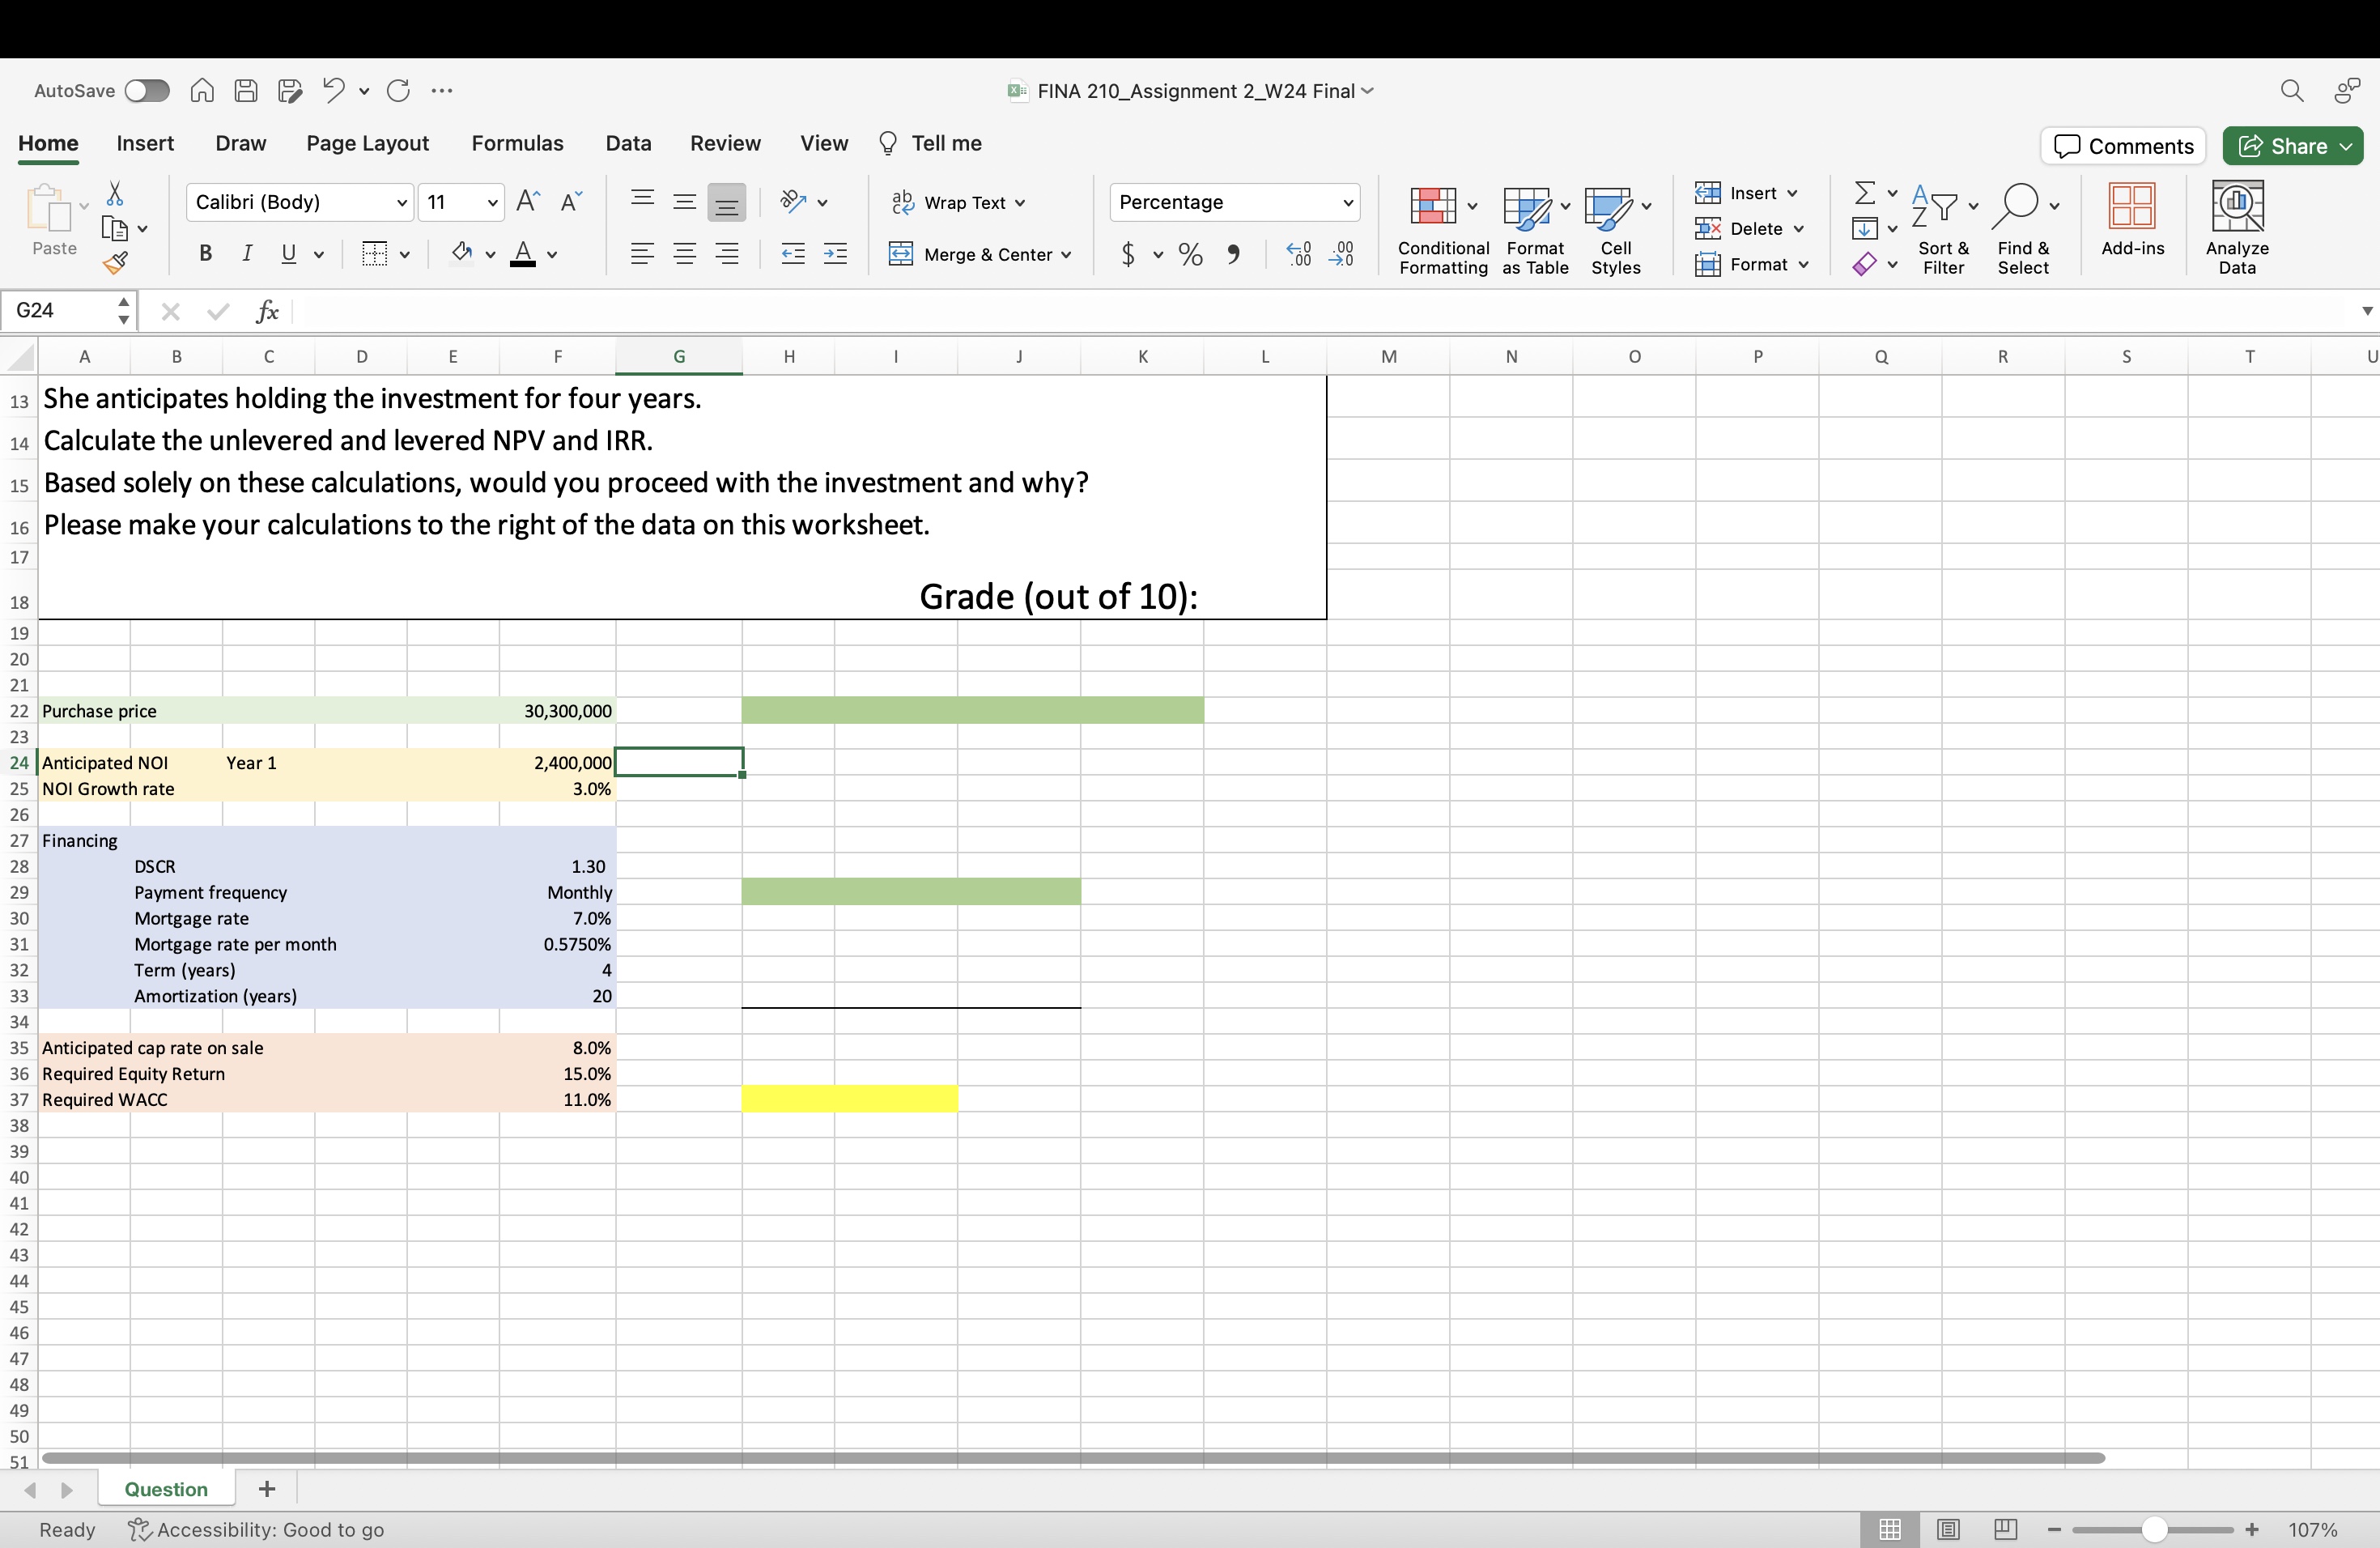
Task: Toggle italic formatting
Action: tap(247, 253)
